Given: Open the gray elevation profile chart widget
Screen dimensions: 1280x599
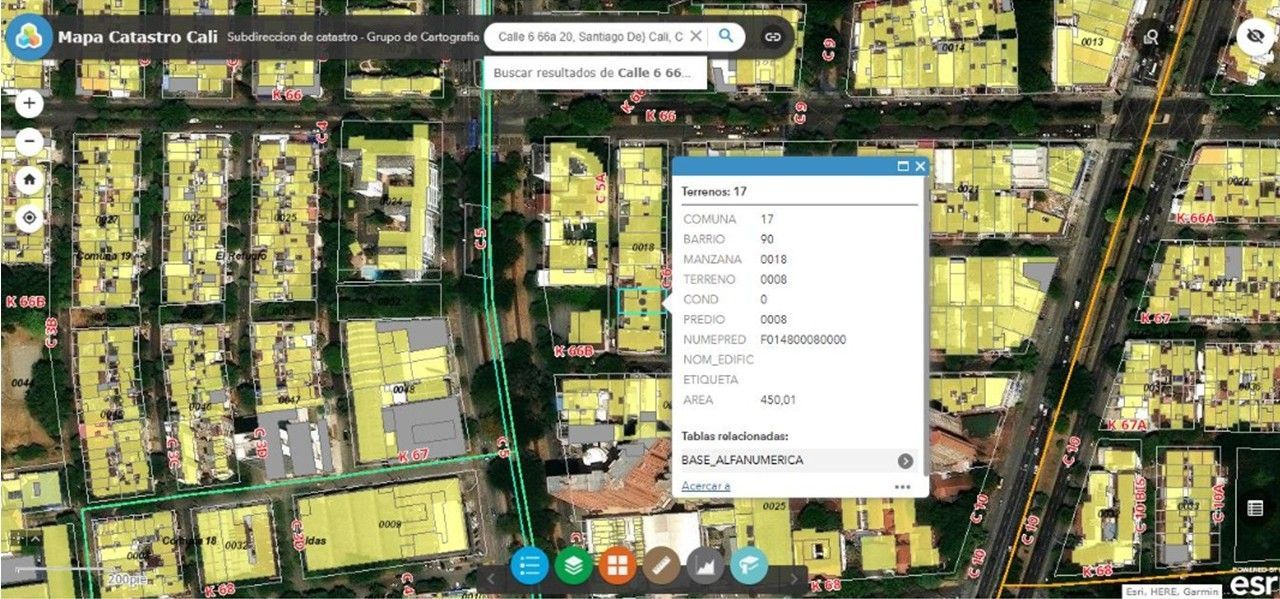Looking at the screenshot, I should point(705,566).
